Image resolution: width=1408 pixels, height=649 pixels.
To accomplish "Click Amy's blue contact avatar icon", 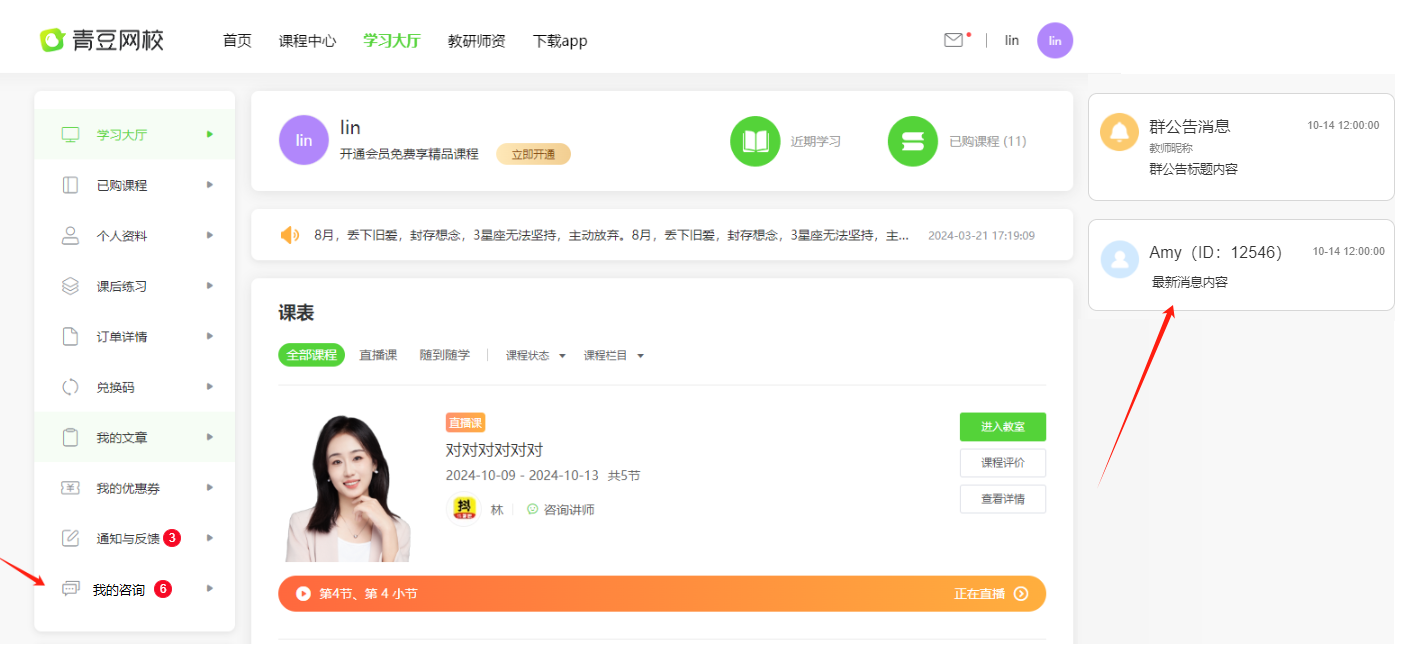I will pyautogui.click(x=1119, y=258).
